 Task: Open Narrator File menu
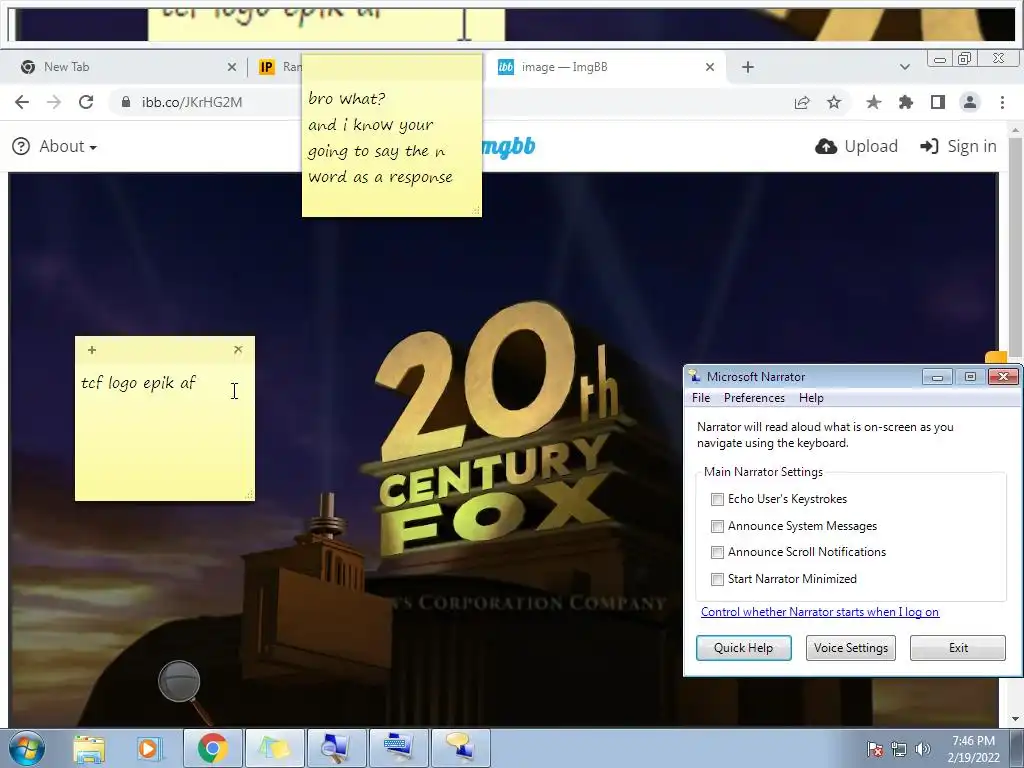point(701,398)
